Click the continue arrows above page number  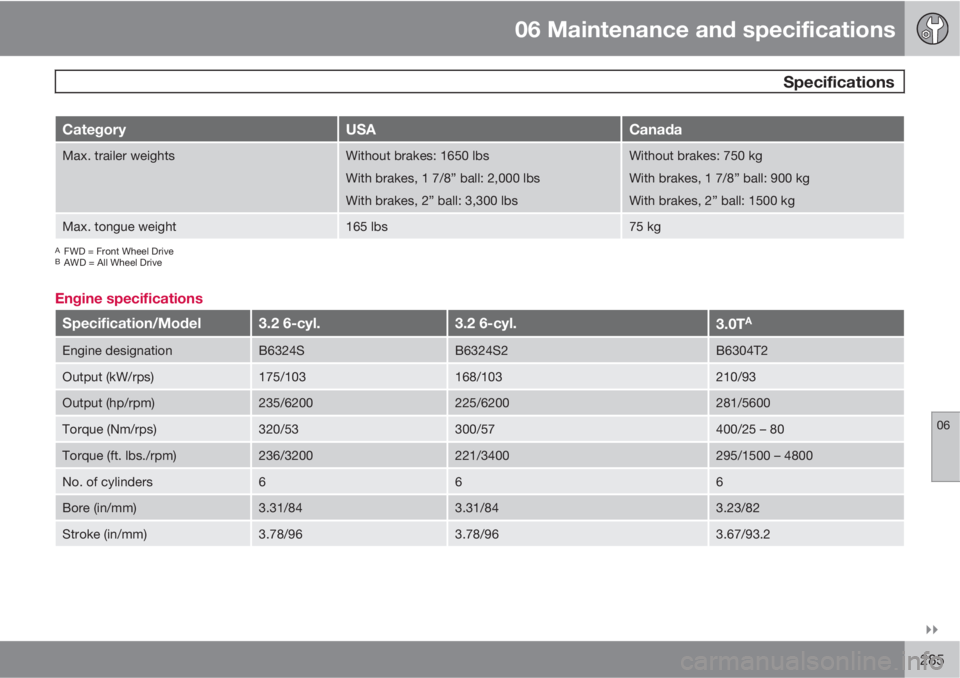tap(931, 630)
